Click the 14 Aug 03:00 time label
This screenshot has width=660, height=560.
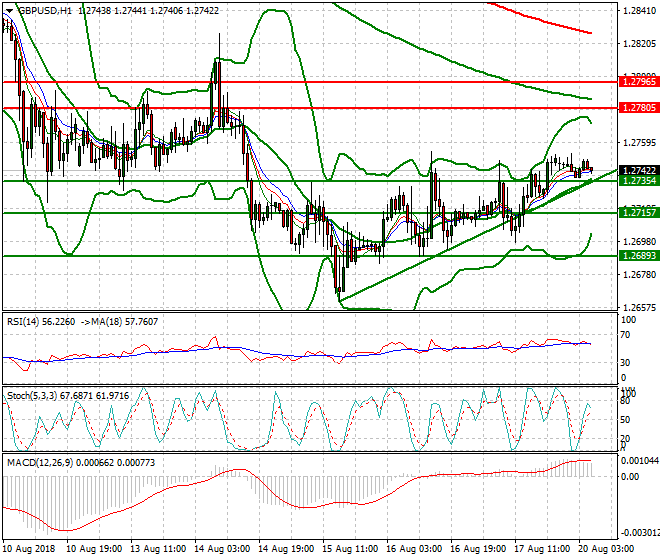pyautogui.click(x=221, y=550)
